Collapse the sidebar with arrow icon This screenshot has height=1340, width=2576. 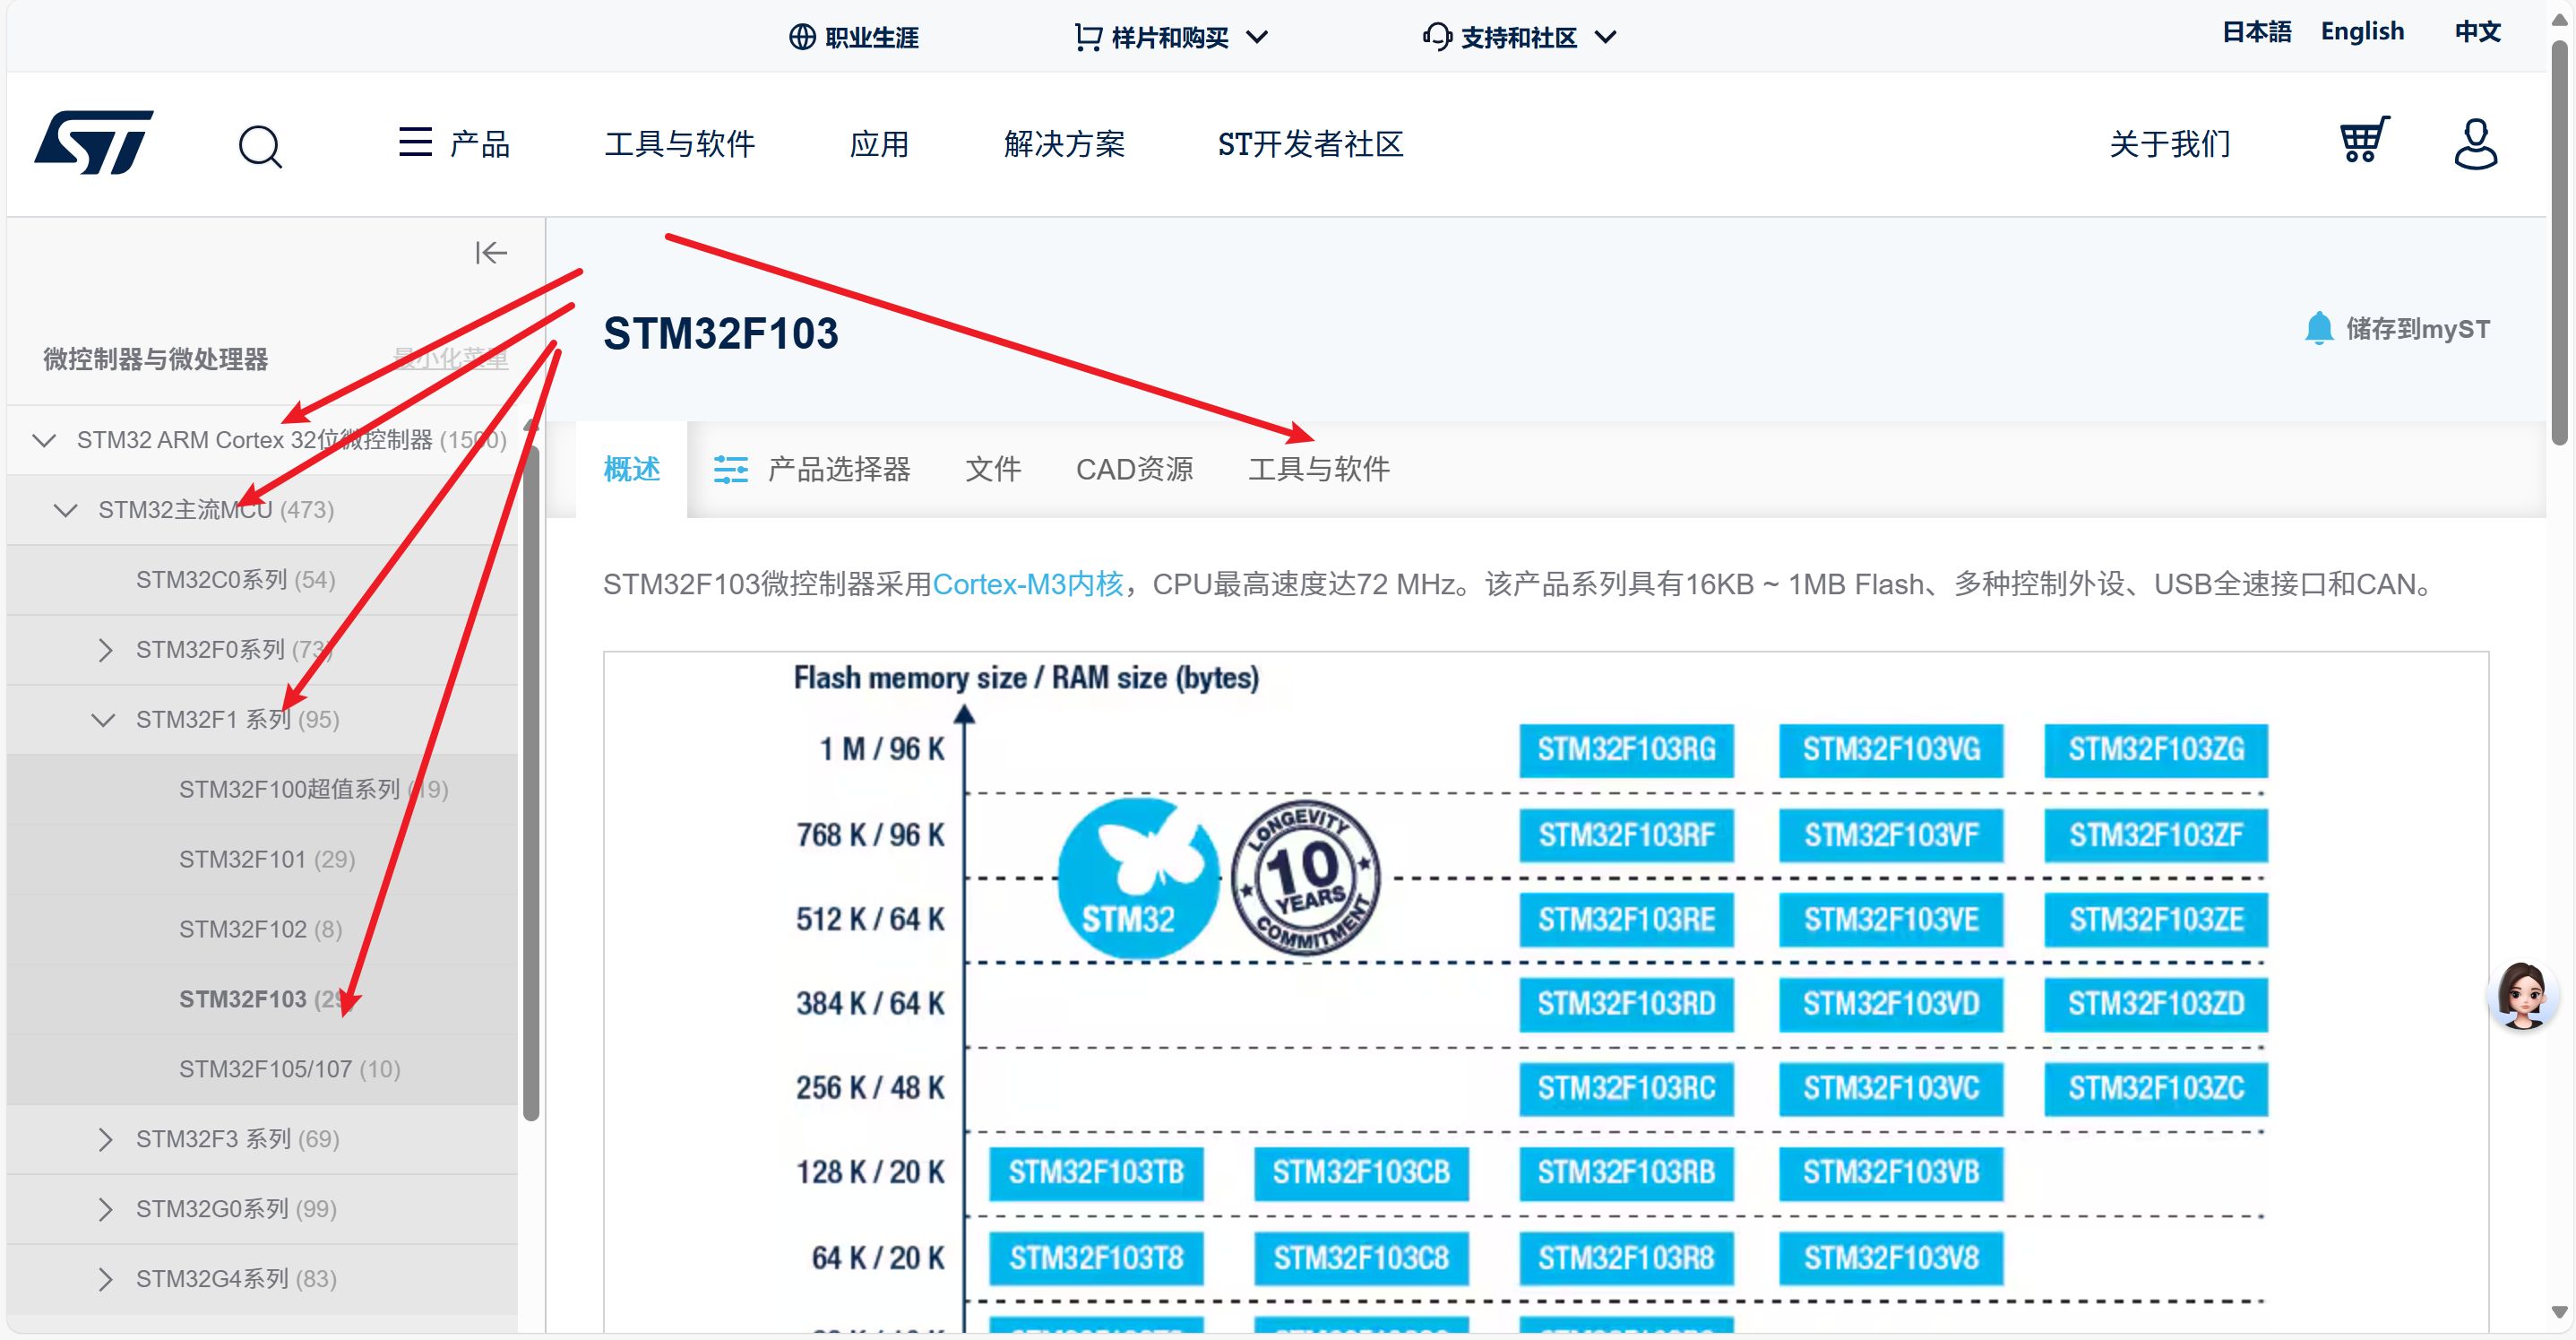point(491,253)
